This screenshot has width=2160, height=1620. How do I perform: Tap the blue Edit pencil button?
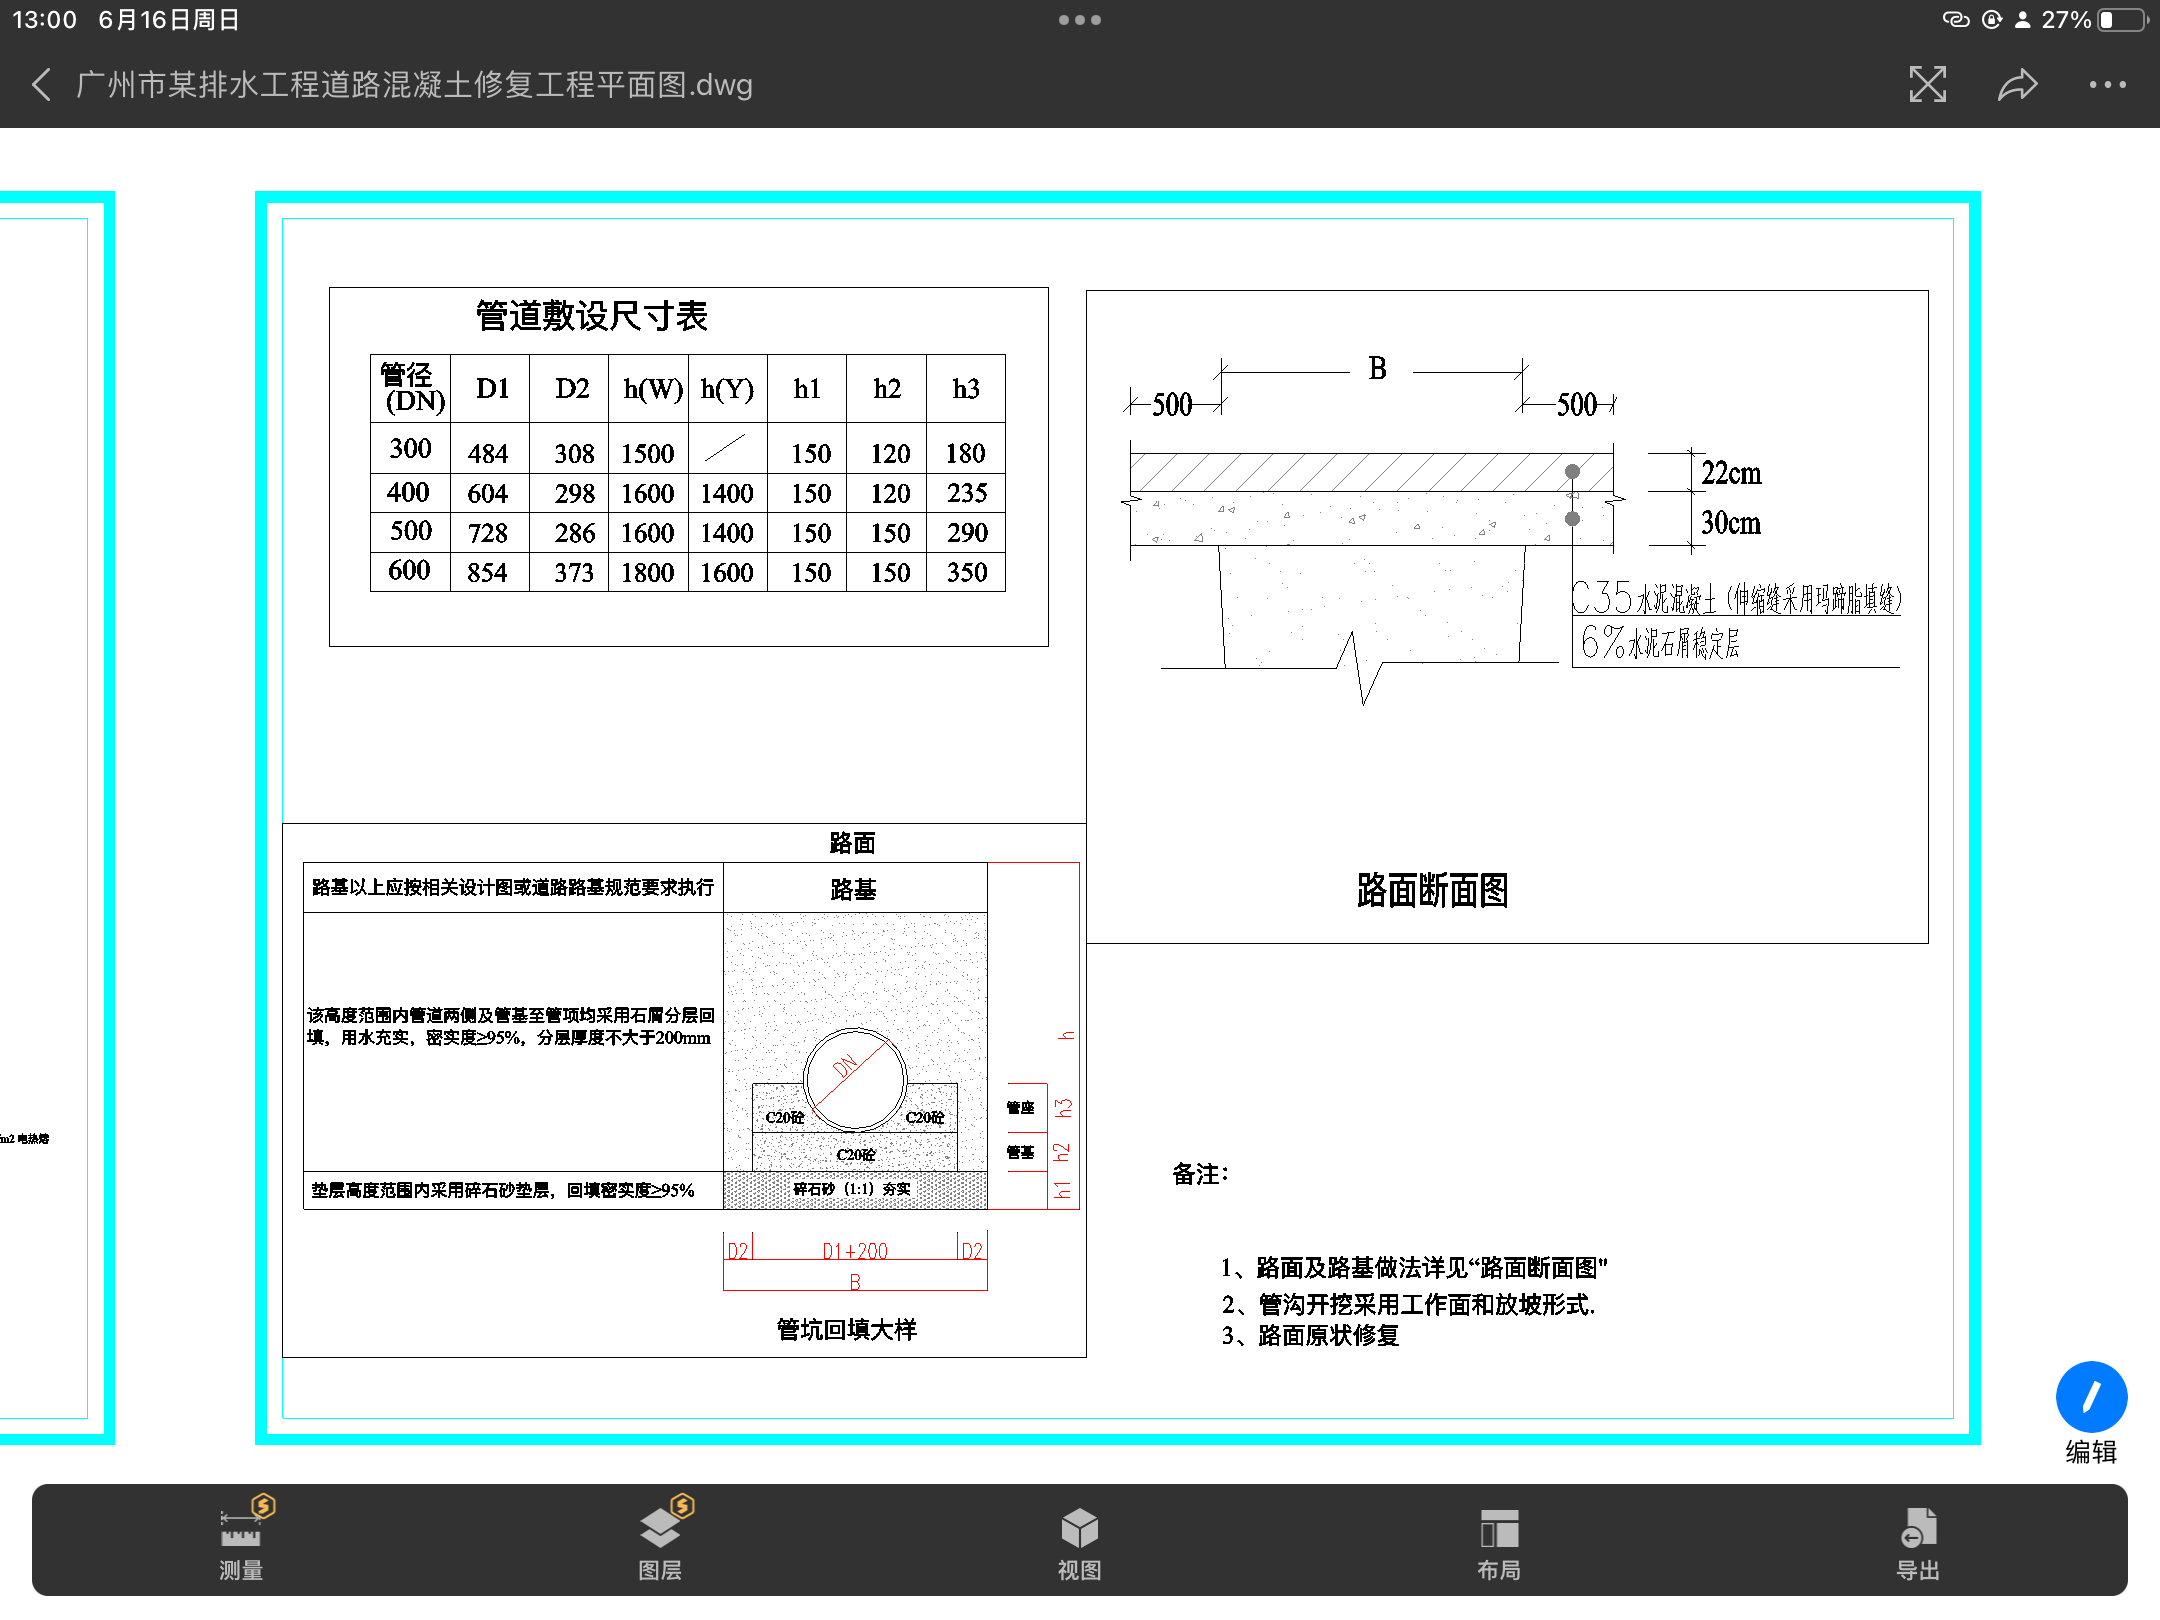[x=2091, y=1397]
